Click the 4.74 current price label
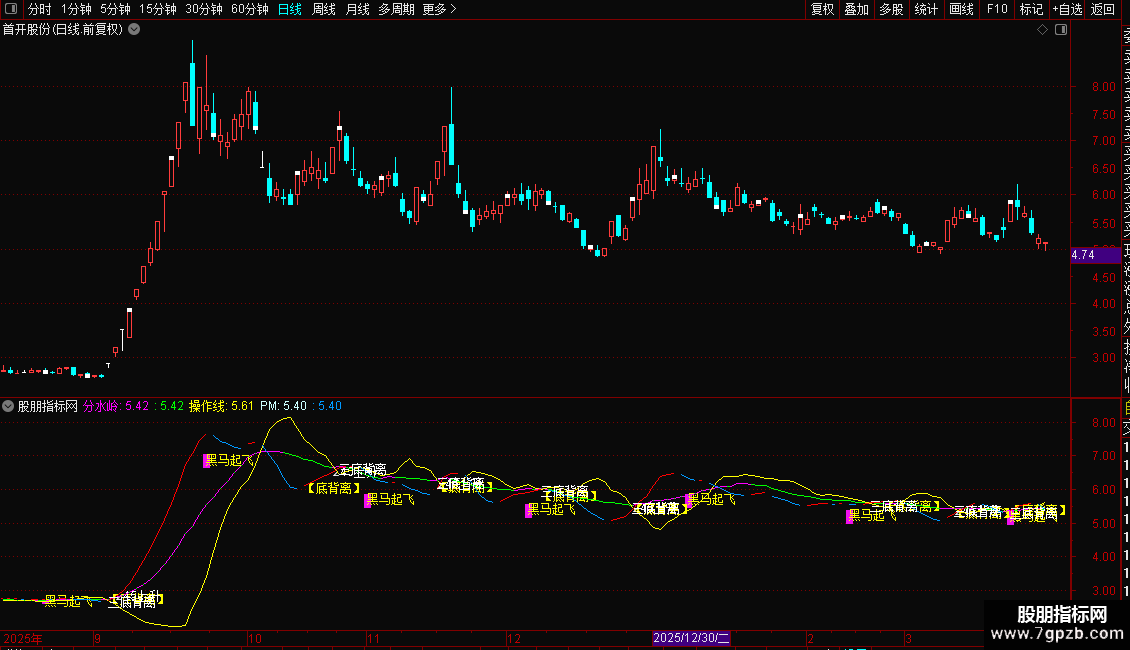The width and height of the screenshot is (1130, 650). pos(1082,255)
